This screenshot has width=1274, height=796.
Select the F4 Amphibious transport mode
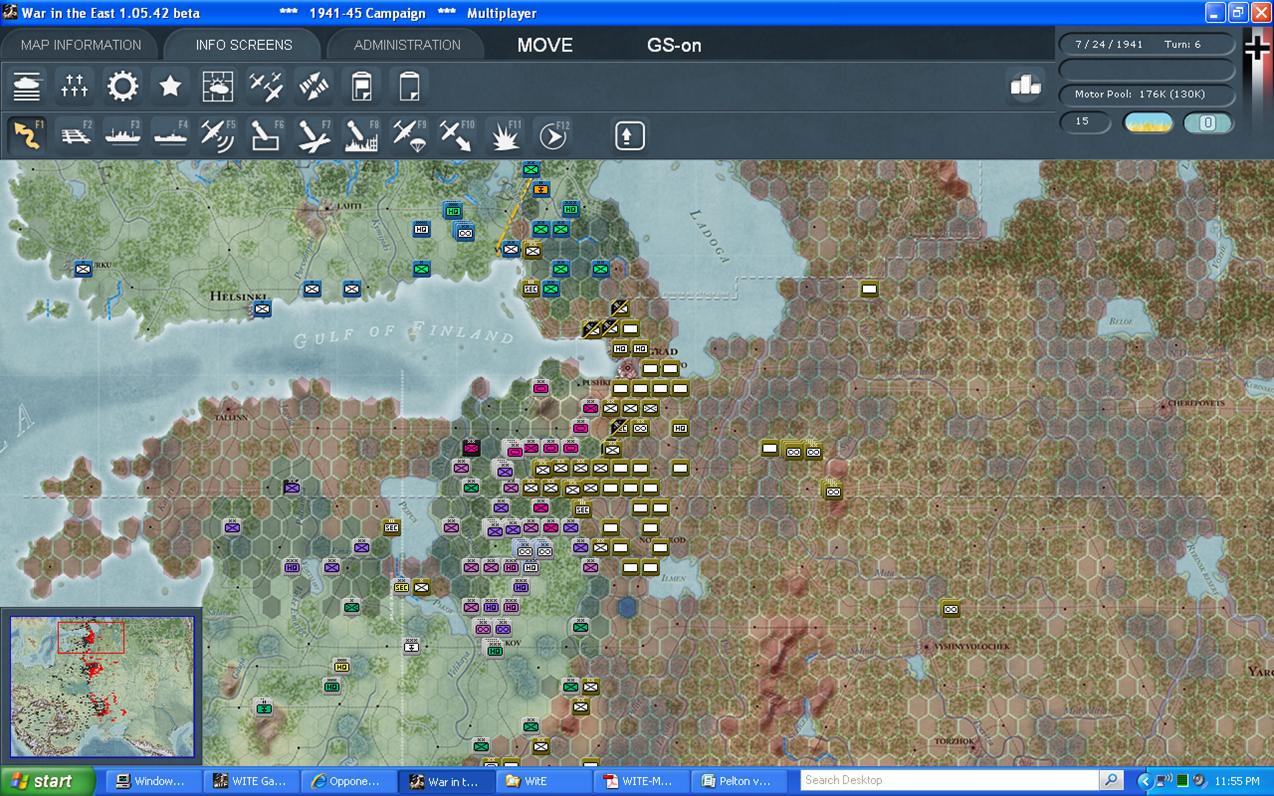pyautogui.click(x=170, y=135)
